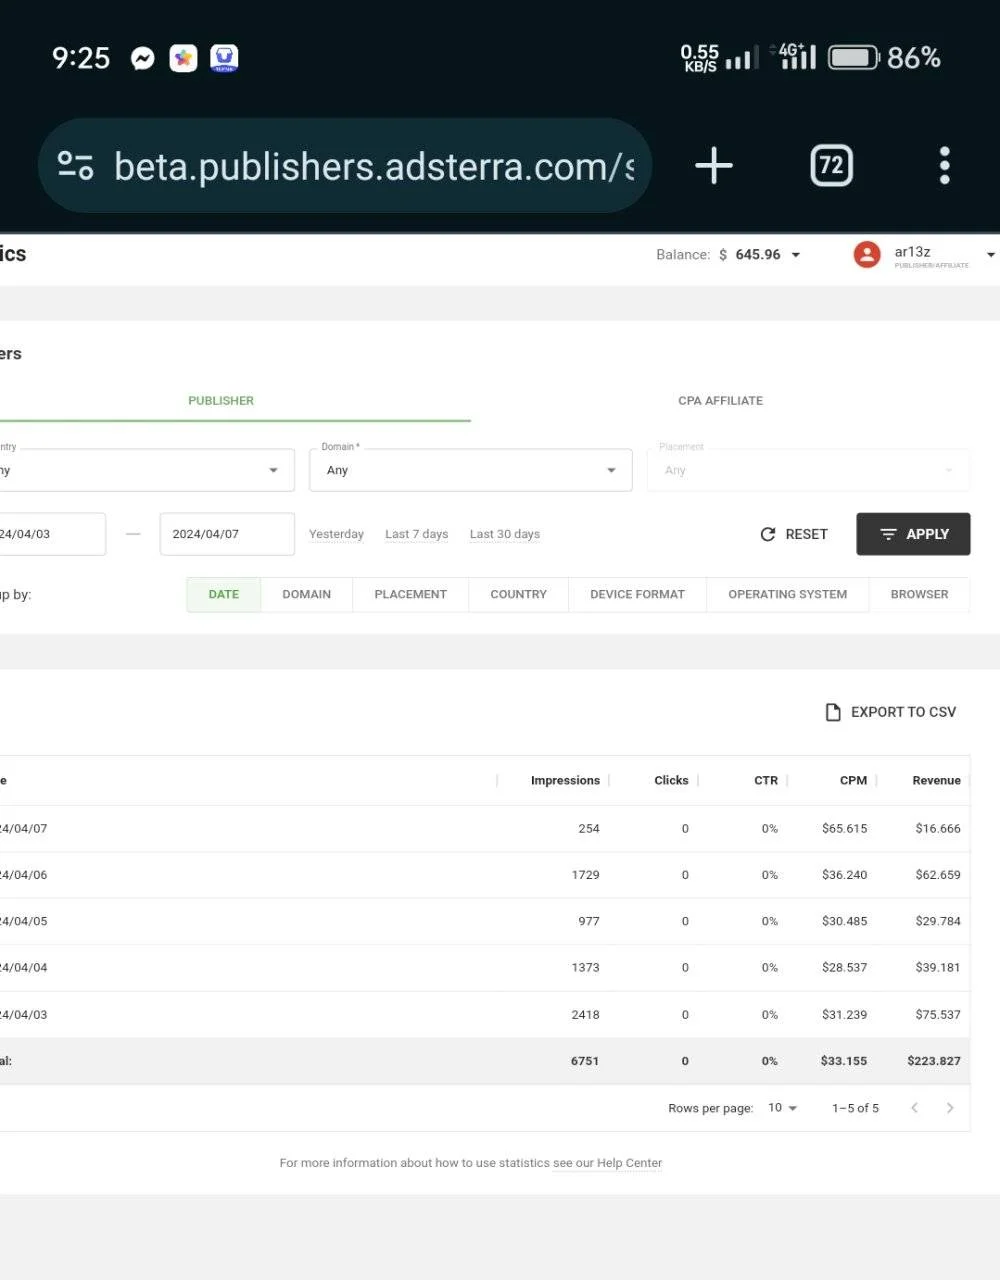Group by DEVICE FORMAT
This screenshot has height=1280, width=1000.
point(637,594)
